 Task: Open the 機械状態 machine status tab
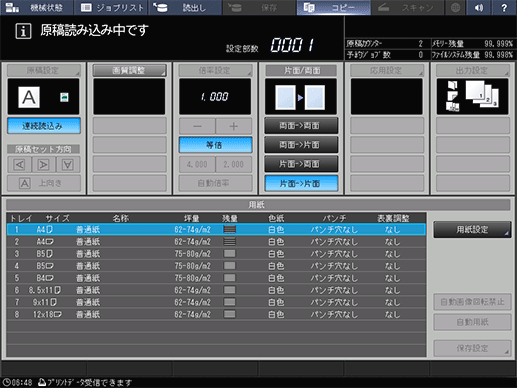pos(37,8)
